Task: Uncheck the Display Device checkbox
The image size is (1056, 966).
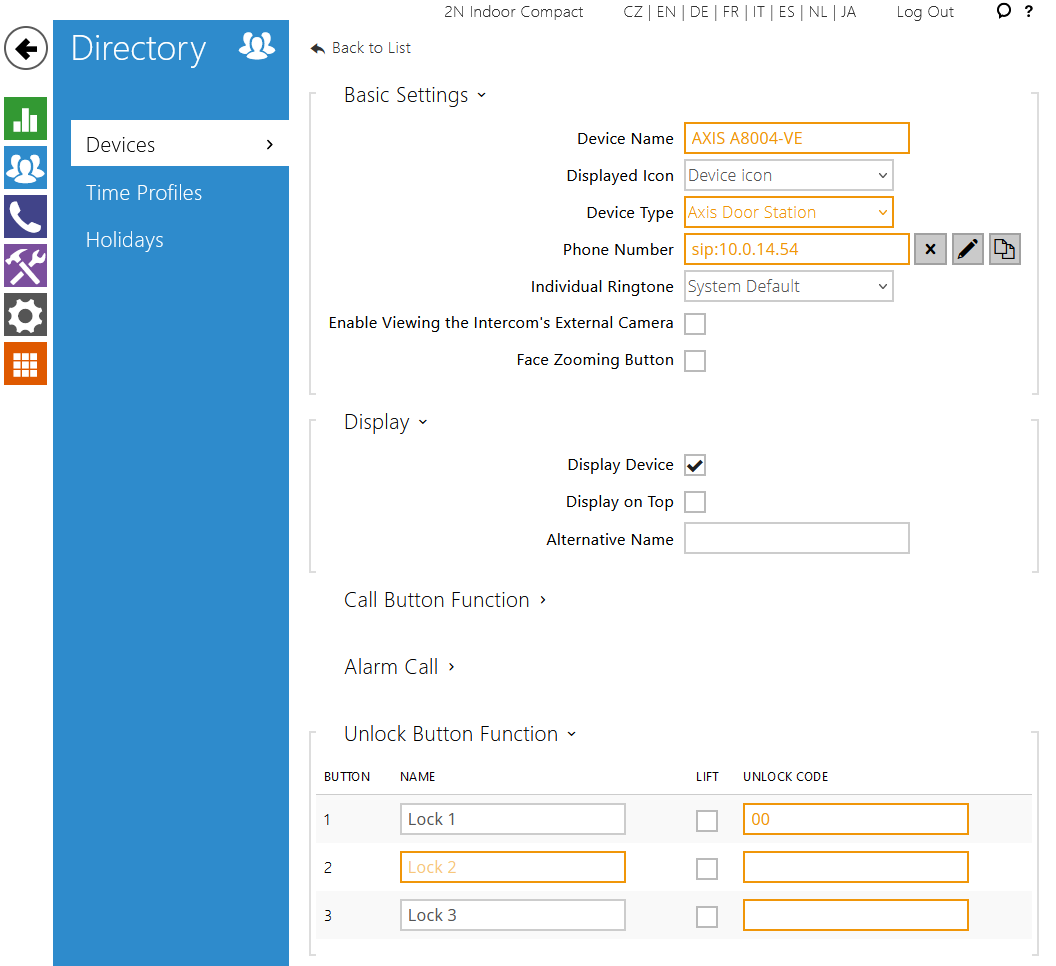Action: click(695, 465)
